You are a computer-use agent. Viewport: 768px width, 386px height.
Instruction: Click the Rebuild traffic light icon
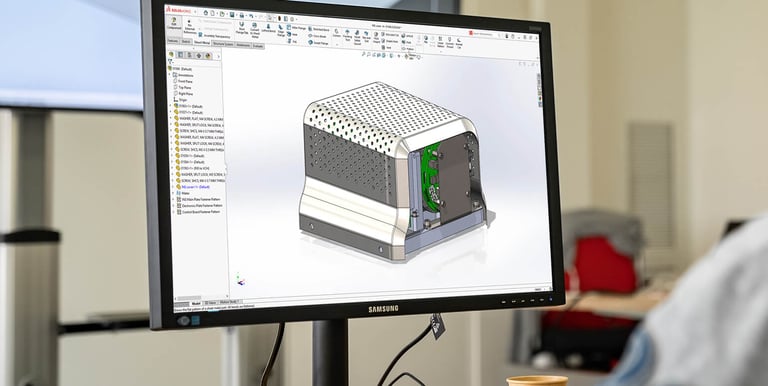click(279, 18)
